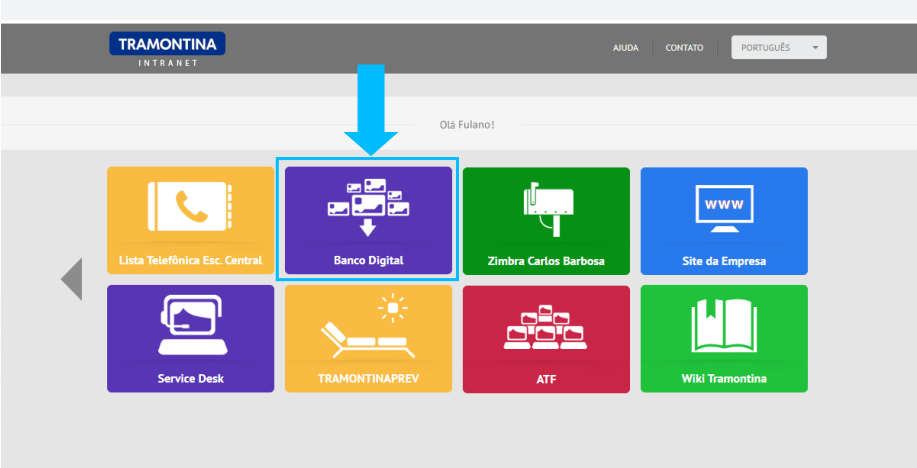Open the CONTATO link
917x468 pixels.
tap(684, 48)
